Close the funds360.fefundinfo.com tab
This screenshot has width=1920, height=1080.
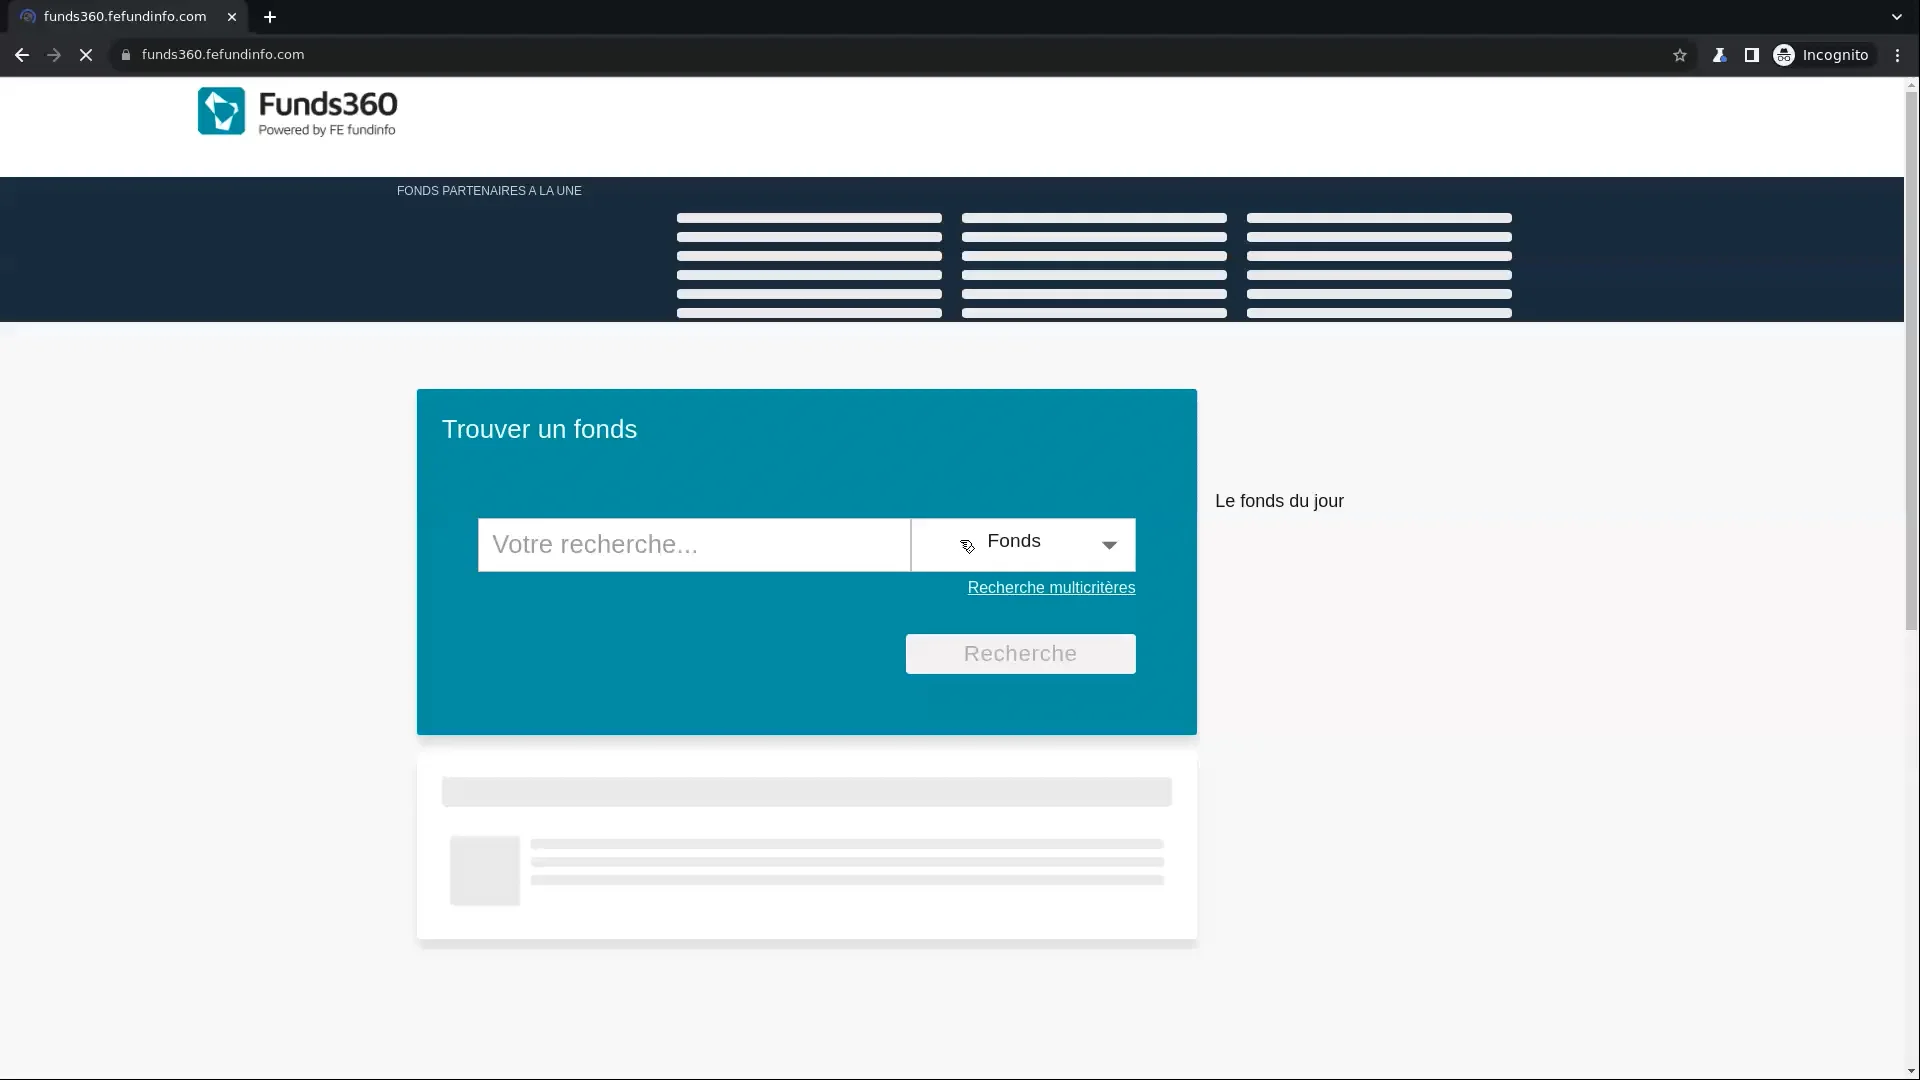[x=232, y=17]
